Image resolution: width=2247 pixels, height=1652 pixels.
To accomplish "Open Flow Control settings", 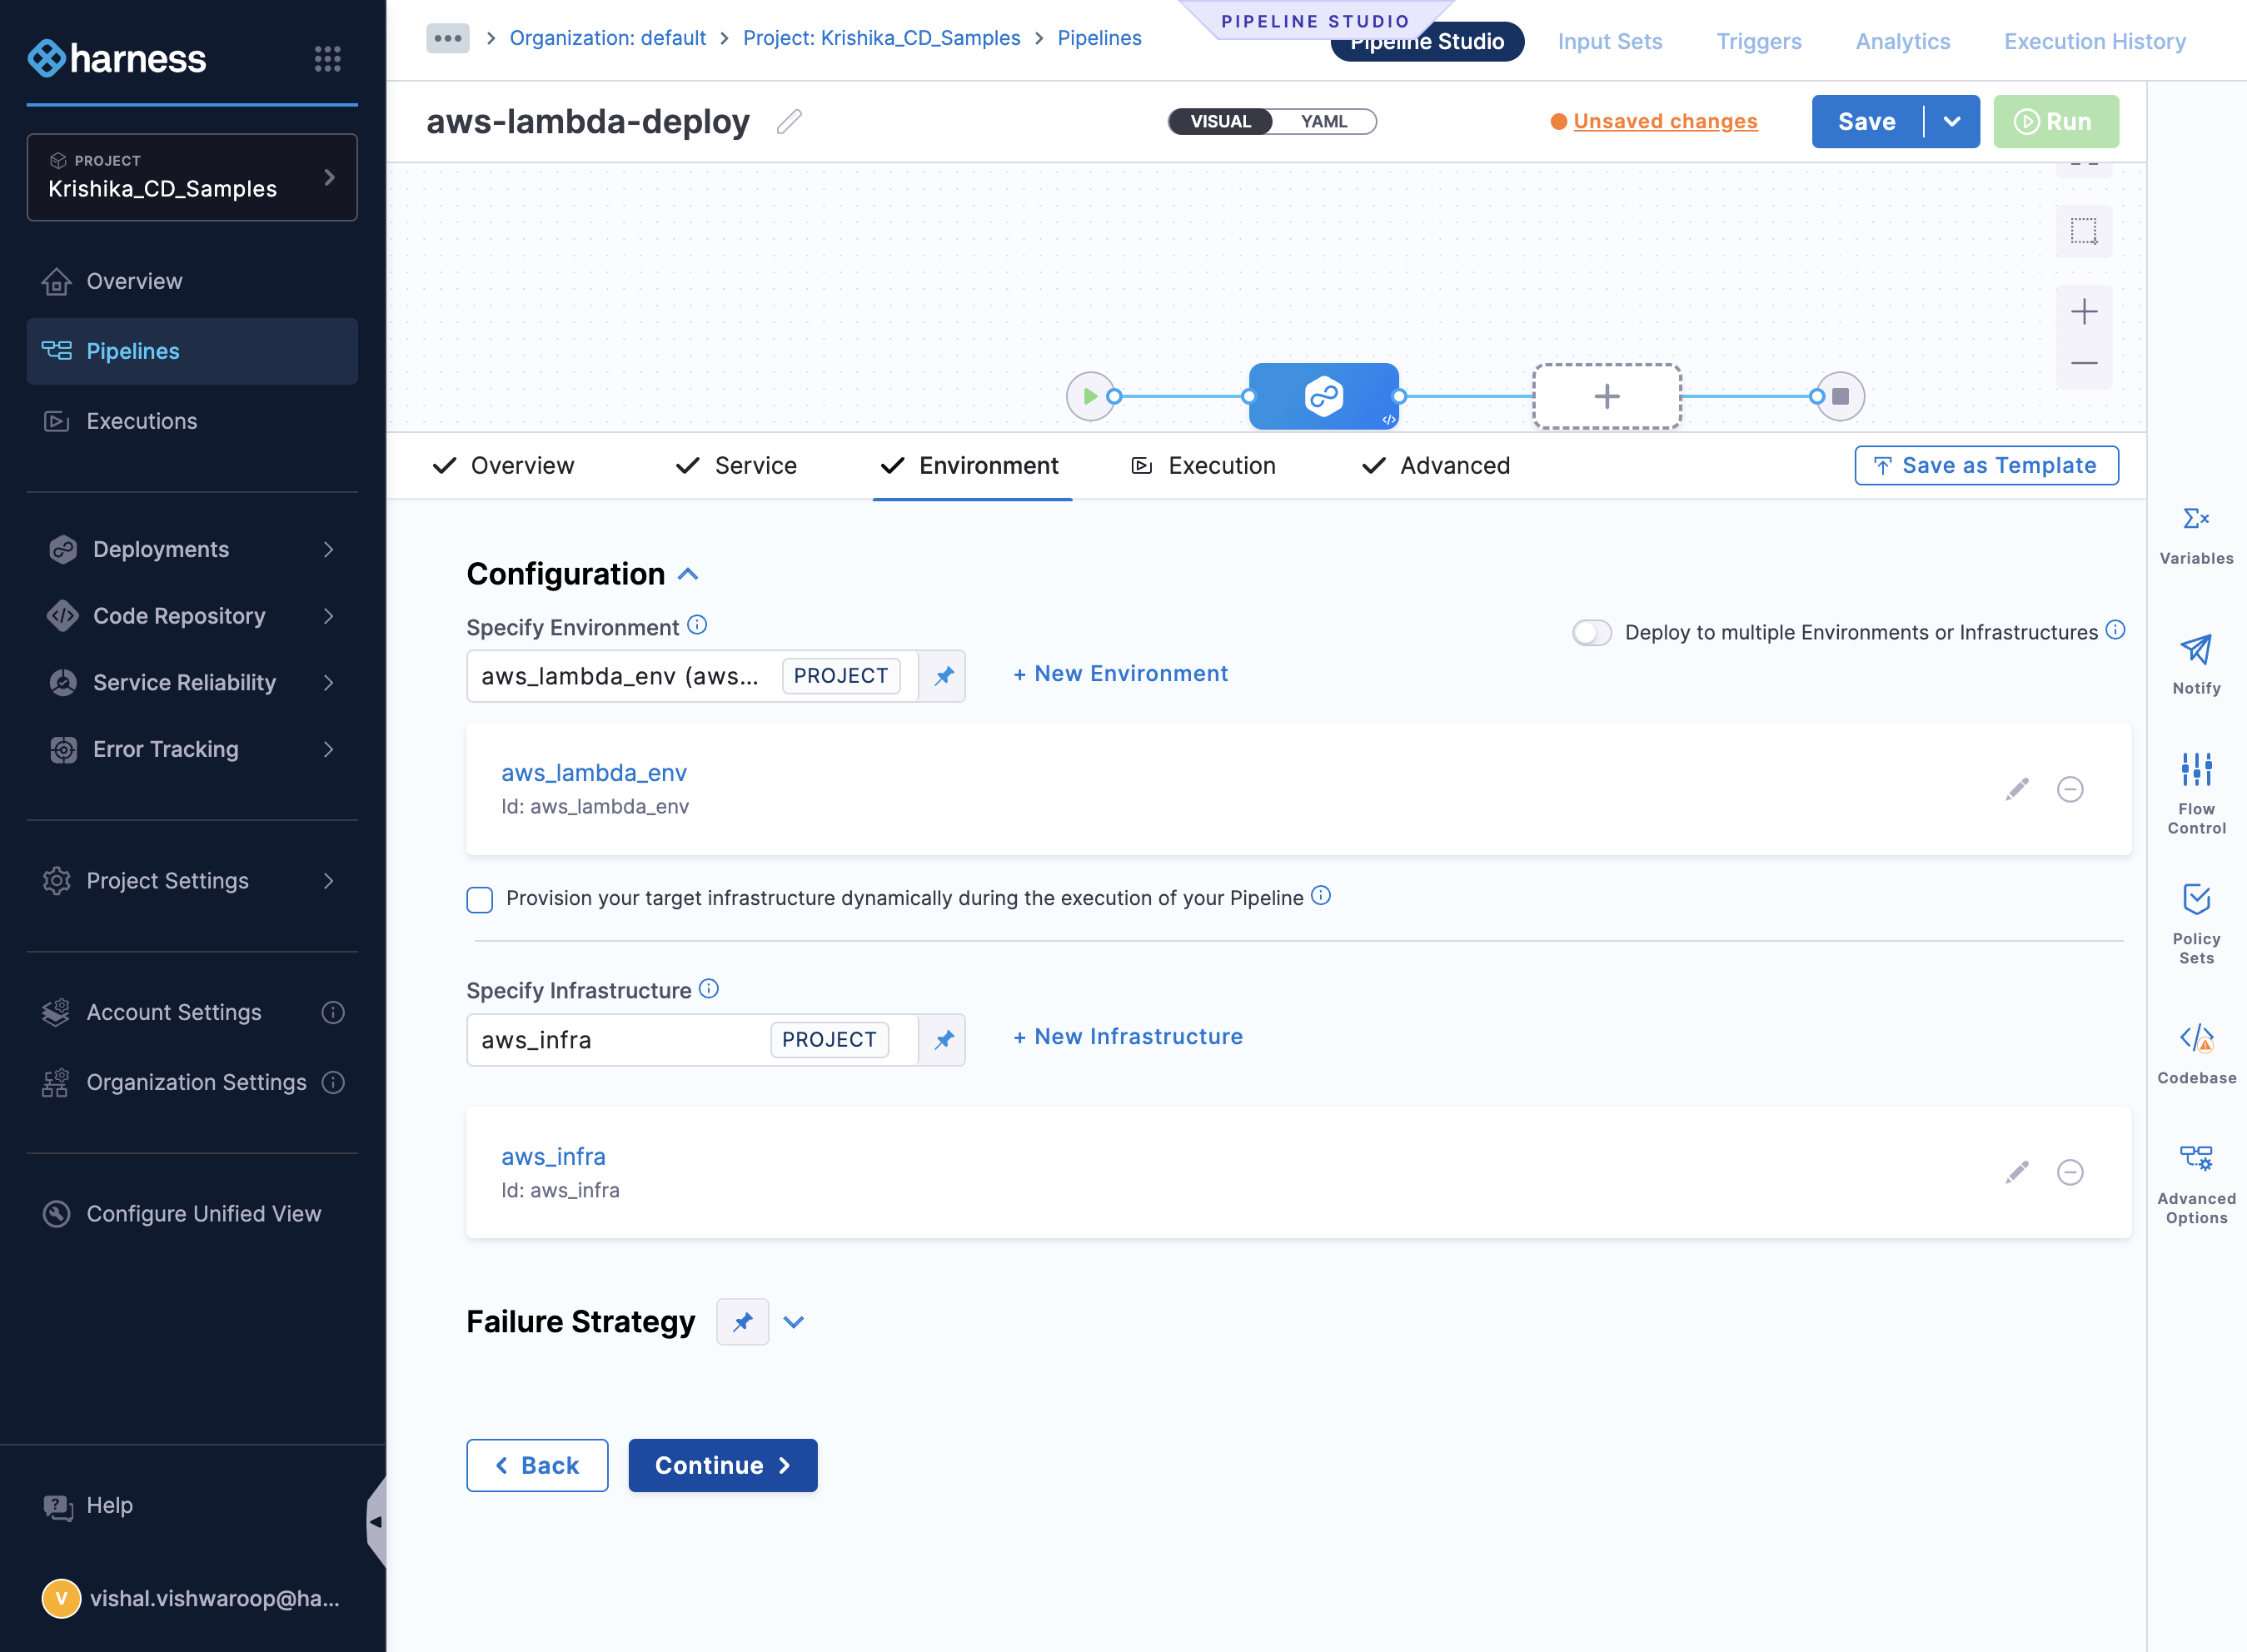I will pyautogui.click(x=2196, y=794).
